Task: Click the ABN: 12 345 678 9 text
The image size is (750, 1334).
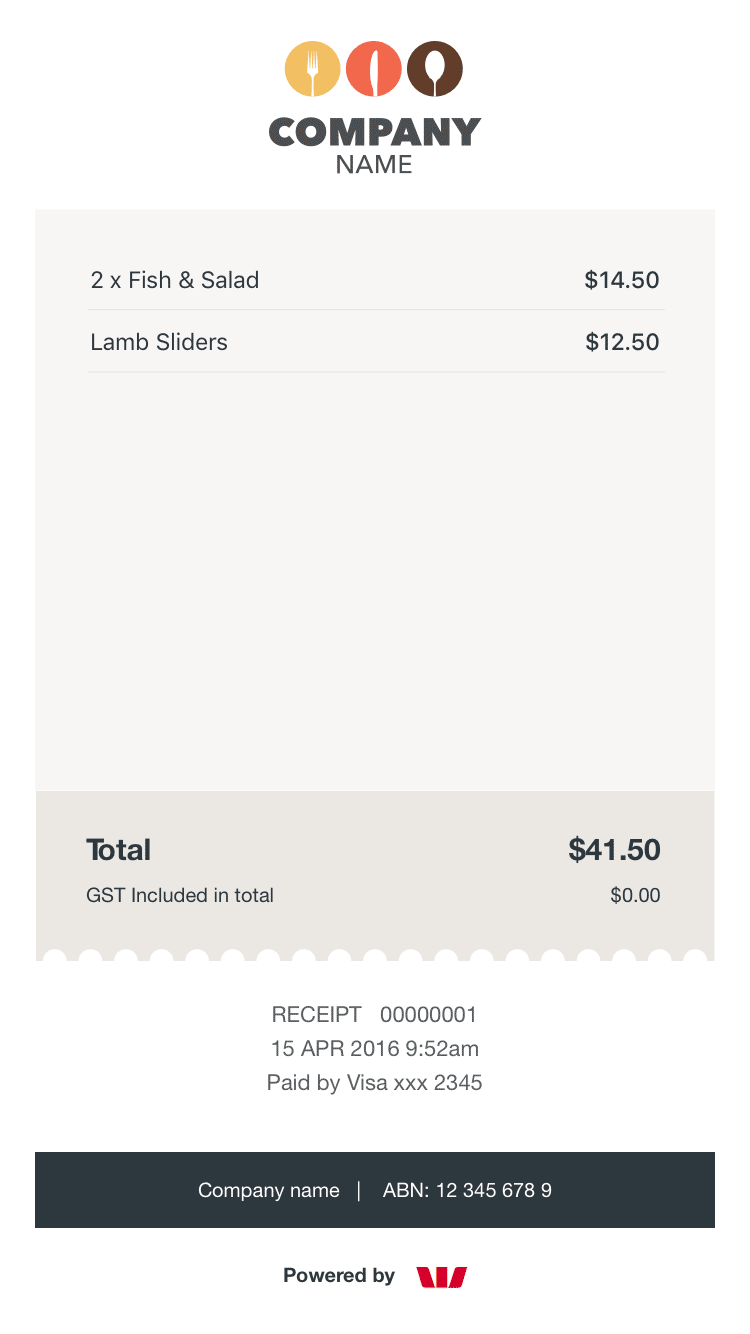Action: pos(467,1190)
